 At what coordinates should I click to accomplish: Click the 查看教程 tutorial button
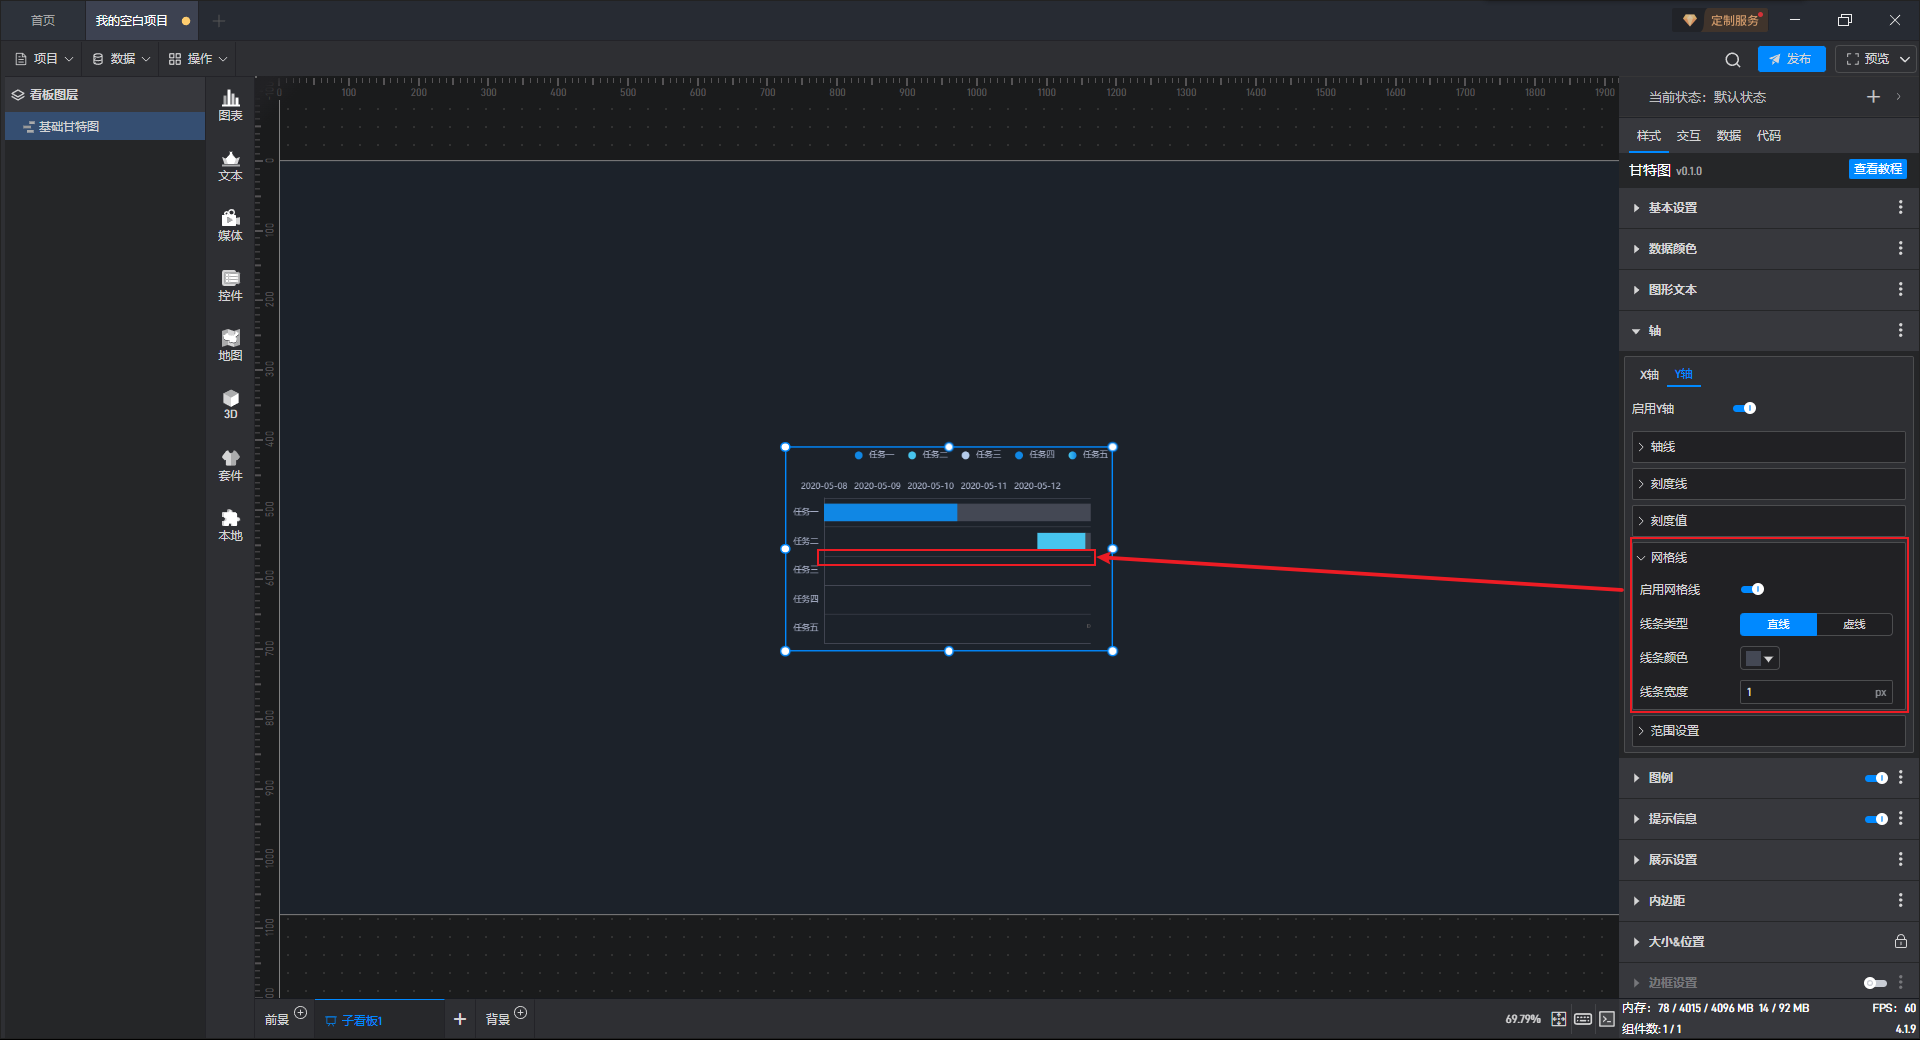click(x=1877, y=169)
